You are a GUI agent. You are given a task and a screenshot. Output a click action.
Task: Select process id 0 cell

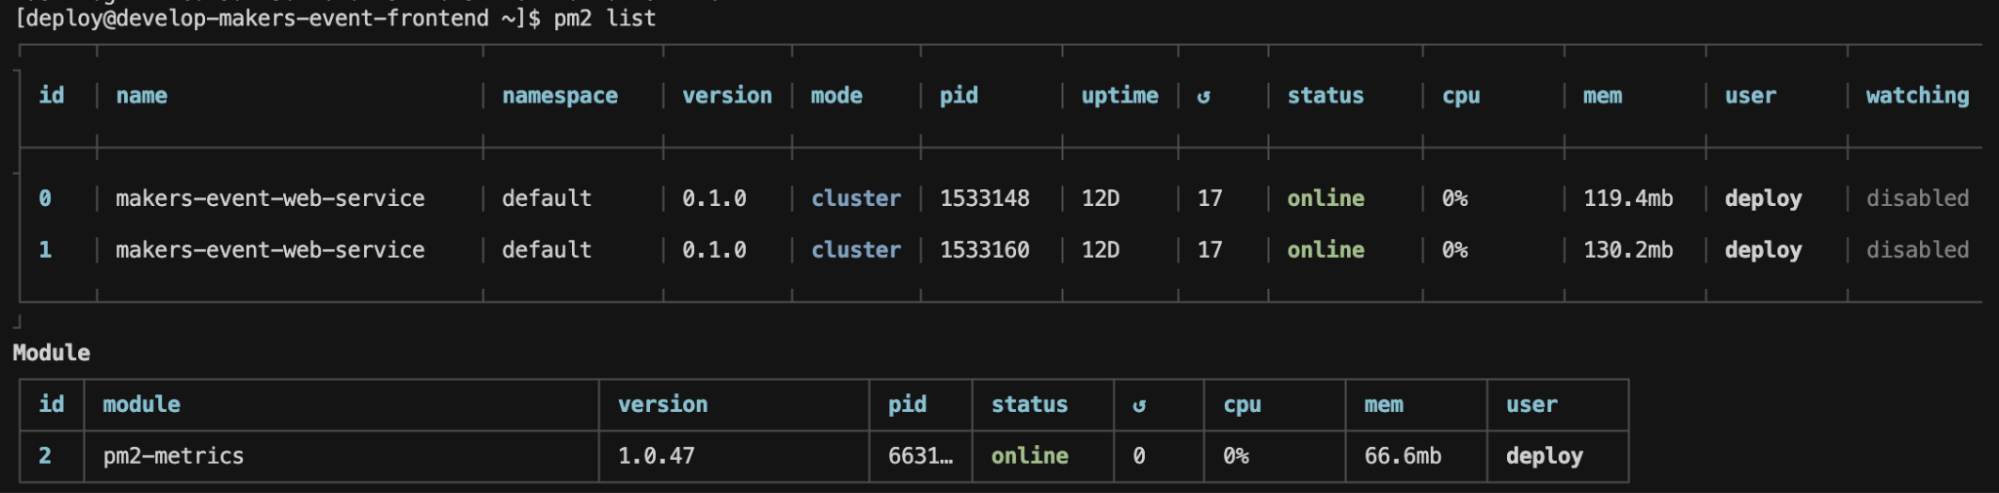tap(45, 199)
